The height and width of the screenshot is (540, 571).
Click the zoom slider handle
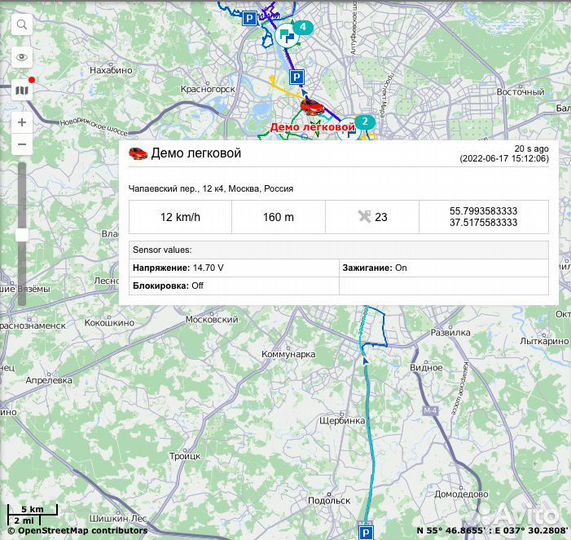coord(22,235)
